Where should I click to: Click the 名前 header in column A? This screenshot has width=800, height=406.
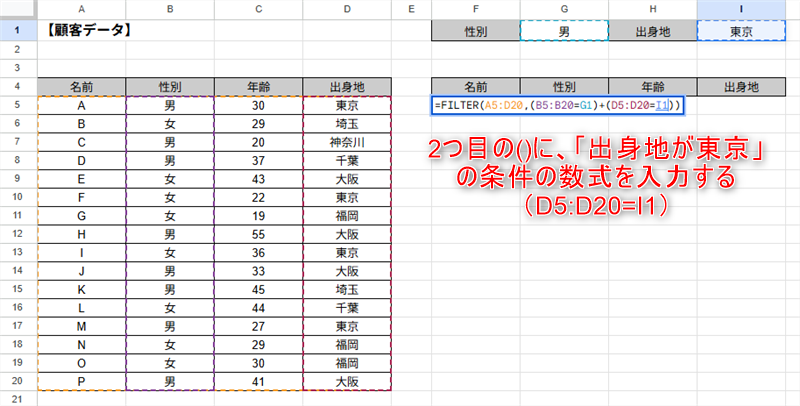(82, 86)
